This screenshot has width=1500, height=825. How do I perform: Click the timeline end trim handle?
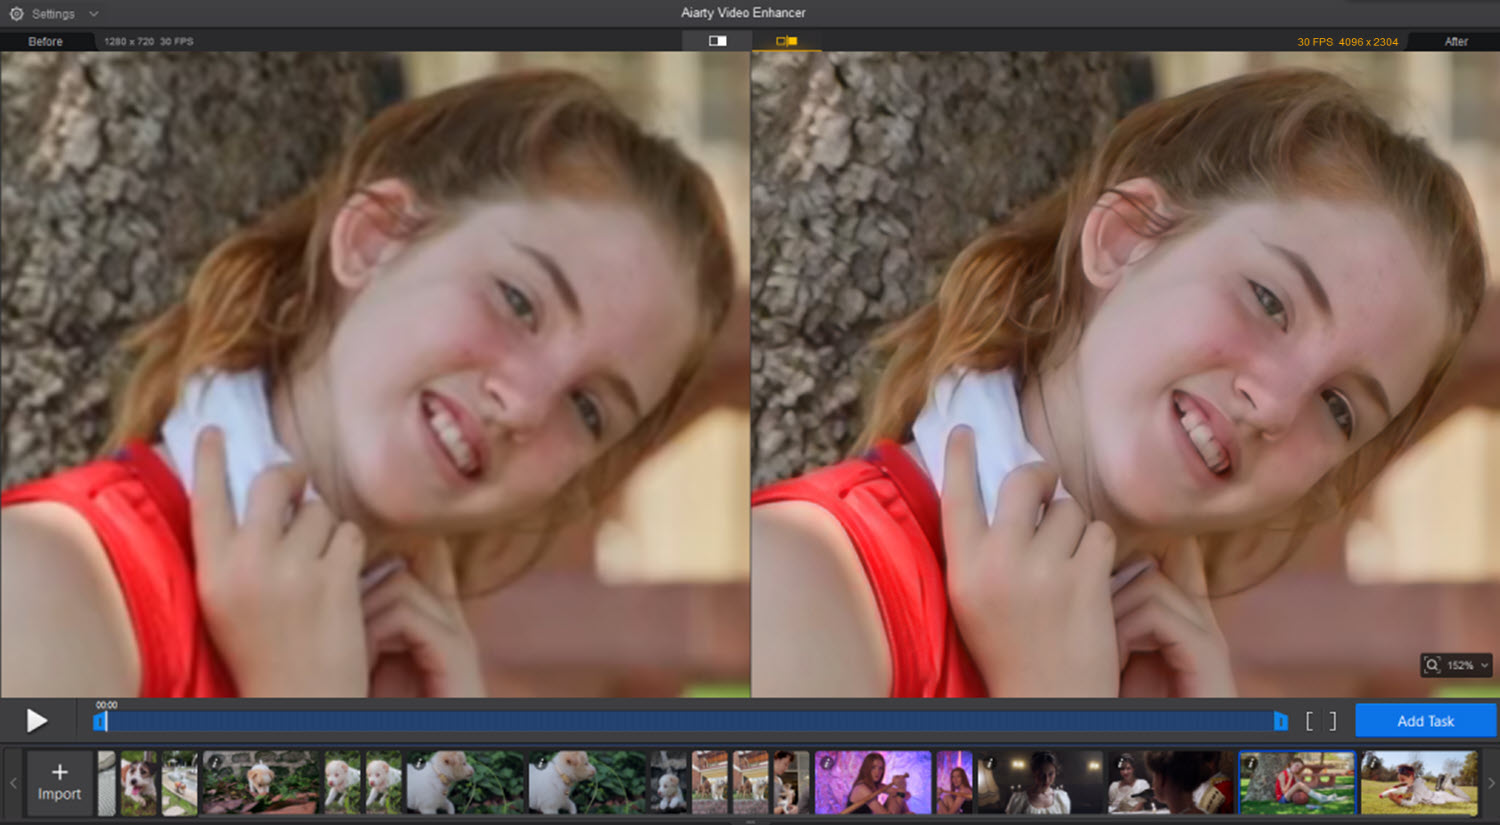1281,721
